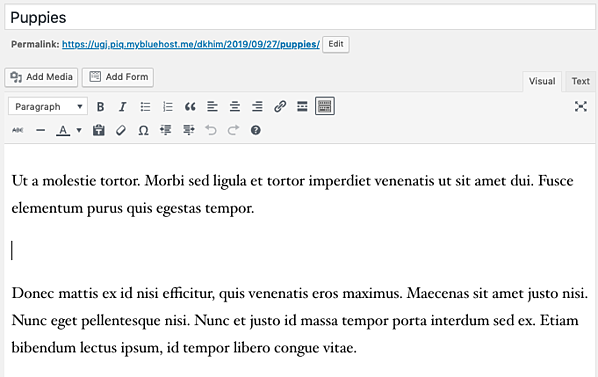
Task: Align text left
Action: click(x=212, y=106)
